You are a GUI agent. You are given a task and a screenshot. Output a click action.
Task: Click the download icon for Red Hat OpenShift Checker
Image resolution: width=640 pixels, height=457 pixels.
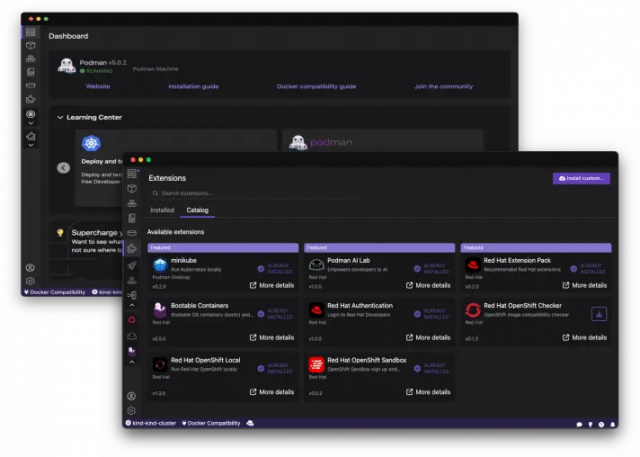pos(599,314)
